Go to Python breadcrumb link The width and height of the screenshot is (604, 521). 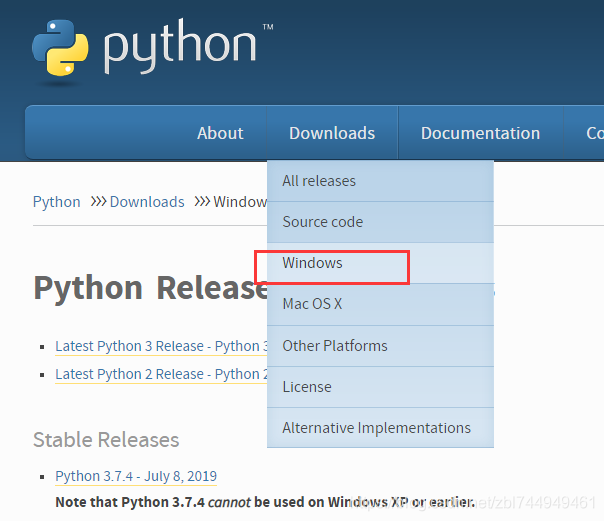tap(57, 202)
